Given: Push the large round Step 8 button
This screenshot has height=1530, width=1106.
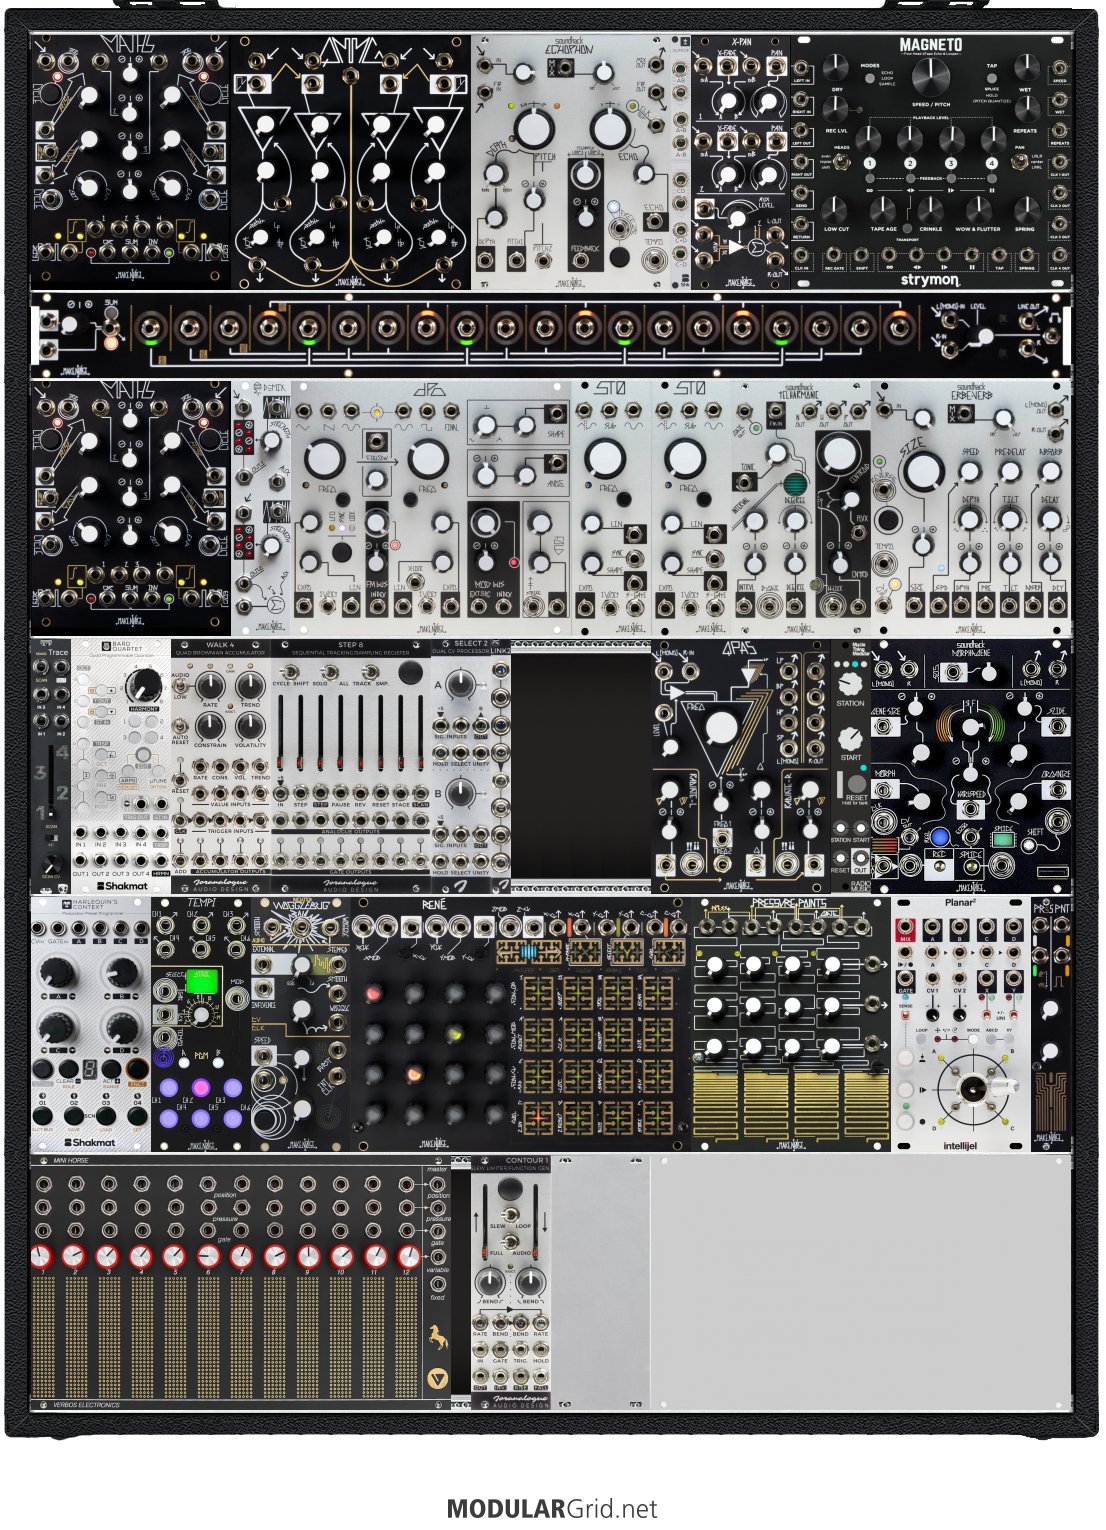Looking at the screenshot, I should coord(410,673).
